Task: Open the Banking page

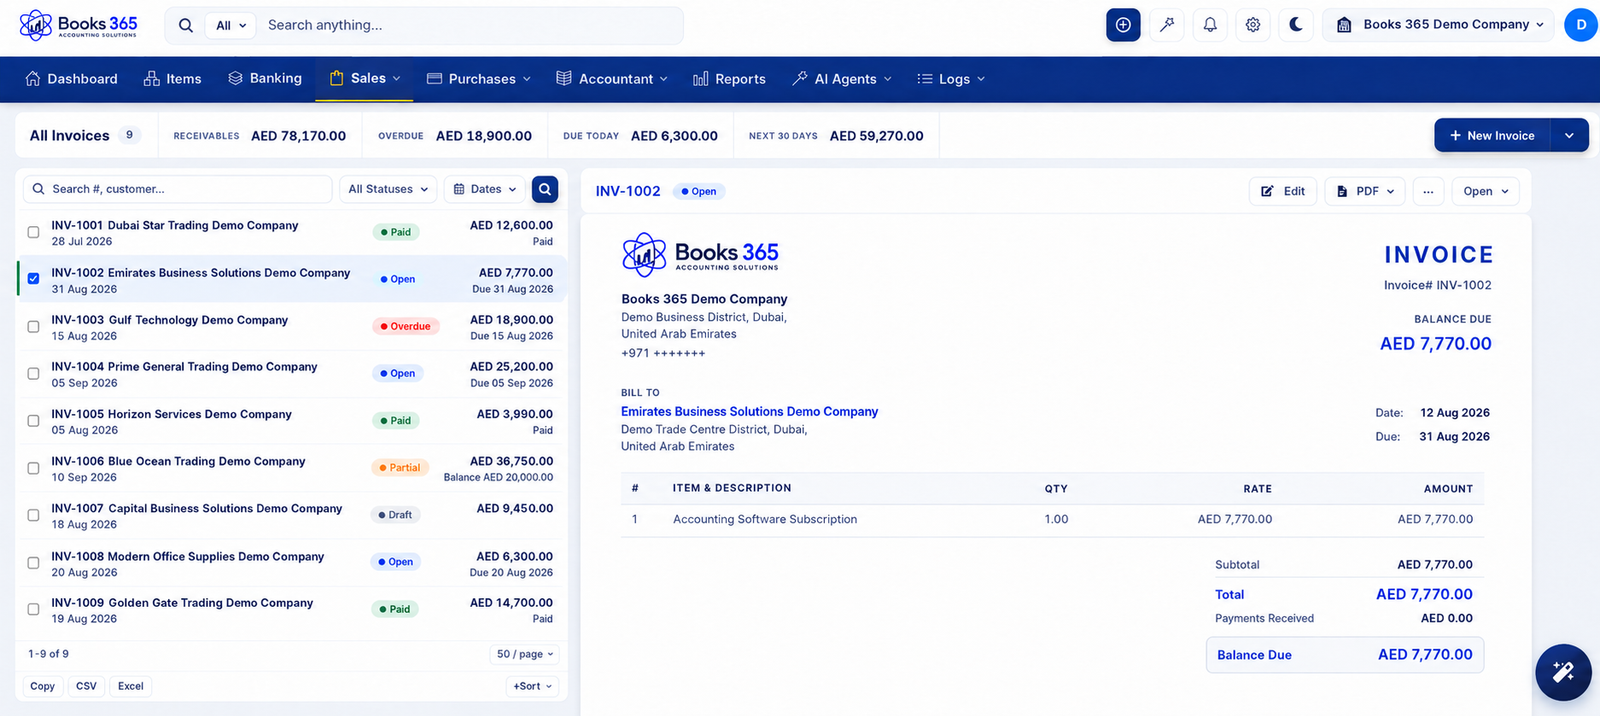Action: pyautogui.click(x=264, y=79)
